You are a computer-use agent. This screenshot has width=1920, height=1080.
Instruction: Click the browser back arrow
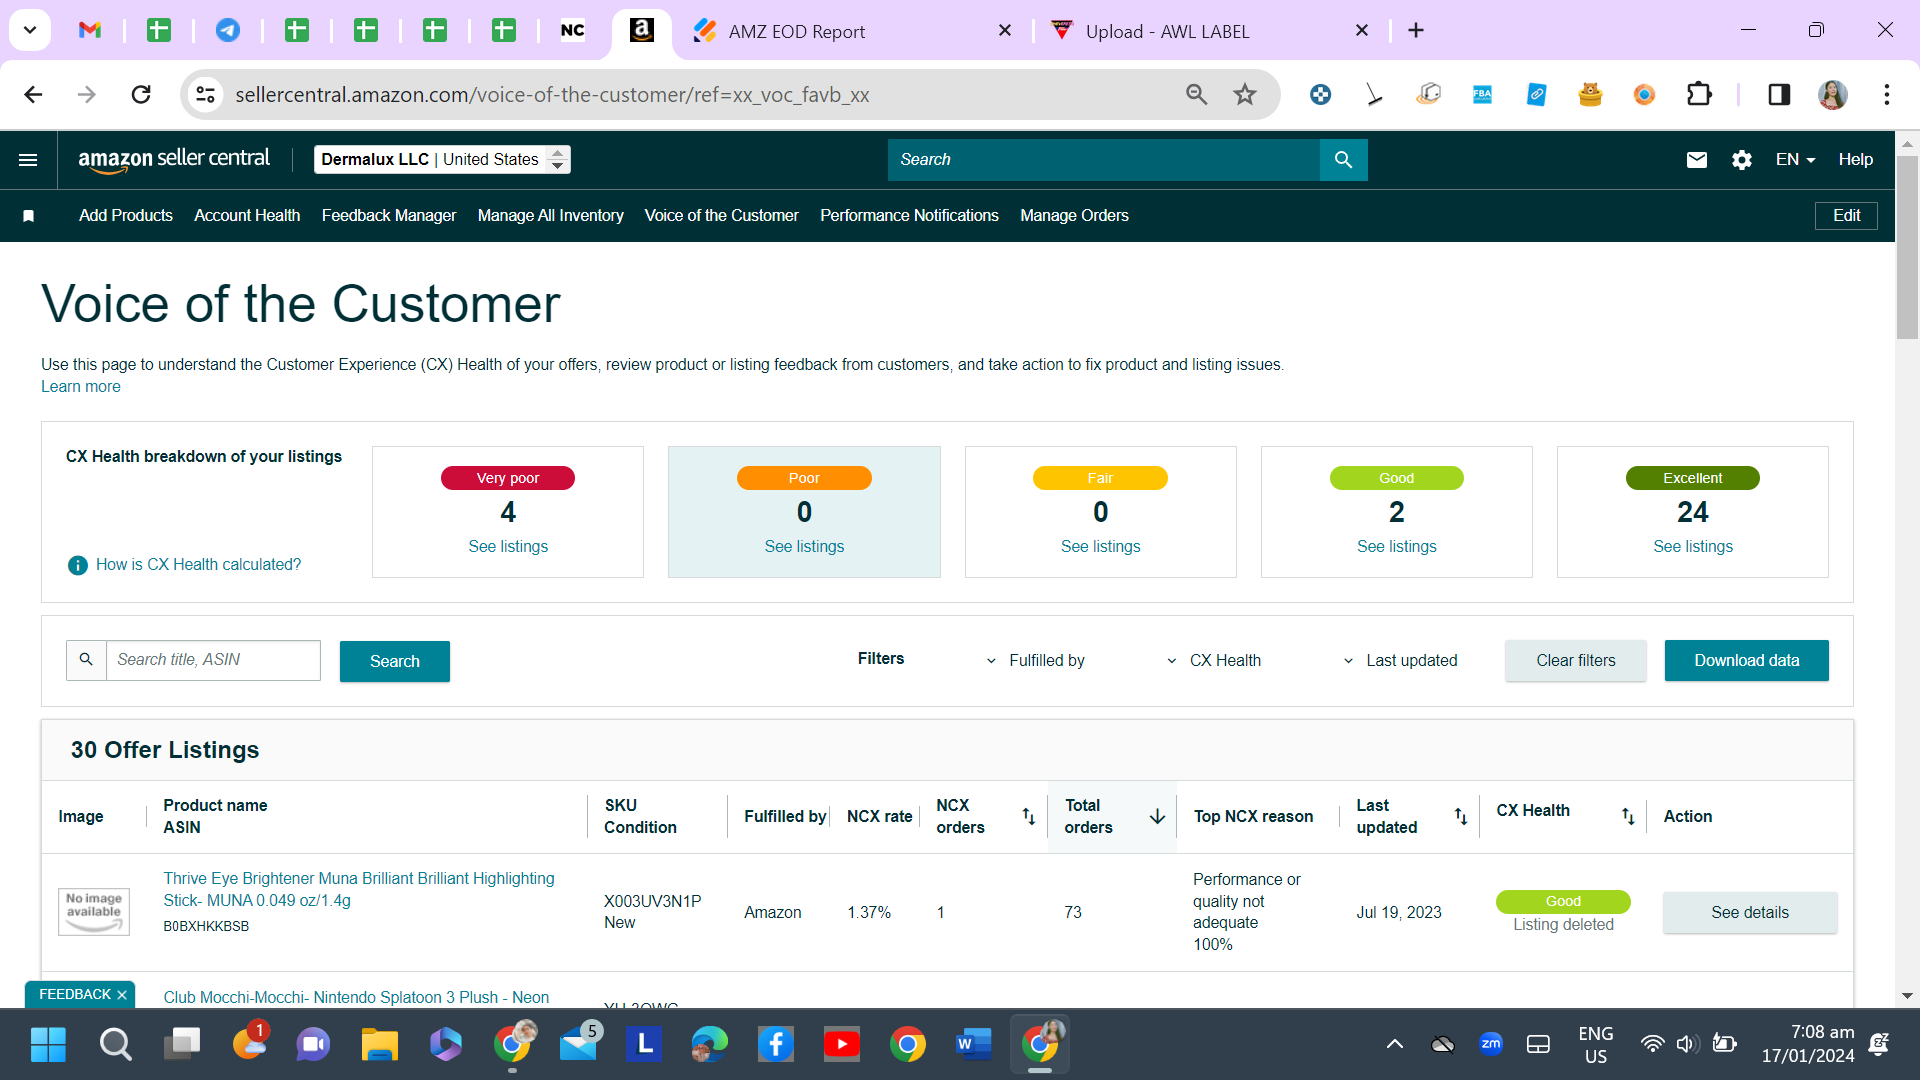tap(33, 95)
